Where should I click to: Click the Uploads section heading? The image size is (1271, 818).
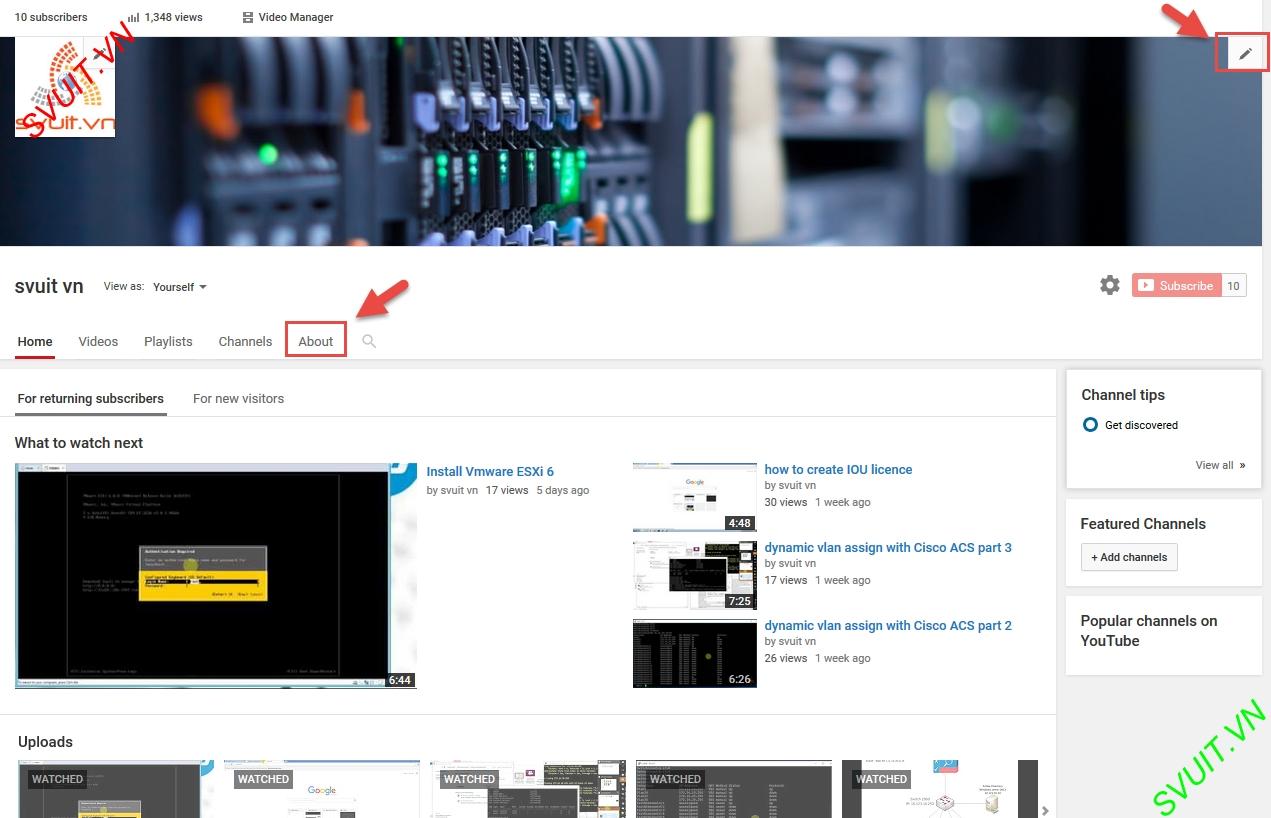click(x=46, y=741)
